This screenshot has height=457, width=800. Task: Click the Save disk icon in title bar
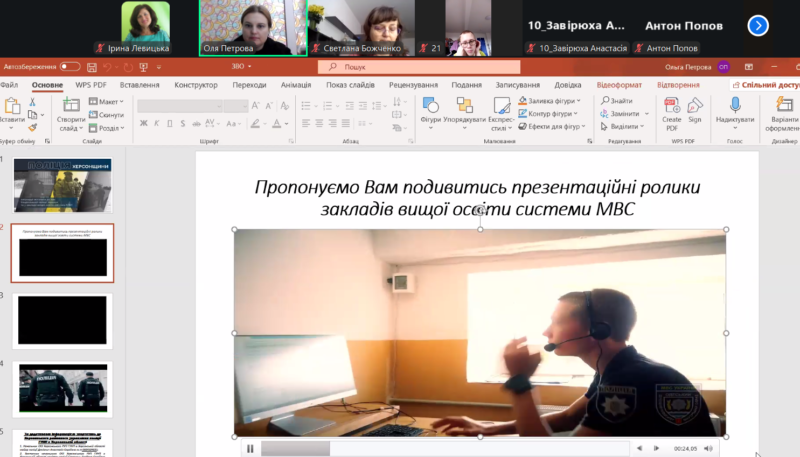[90, 67]
